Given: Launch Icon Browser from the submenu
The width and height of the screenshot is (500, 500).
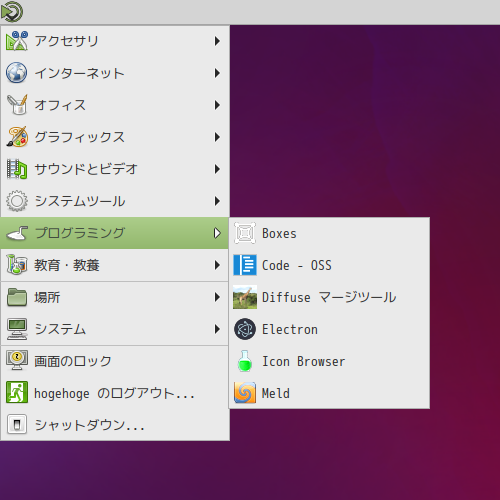Looking at the screenshot, I should [329, 361].
